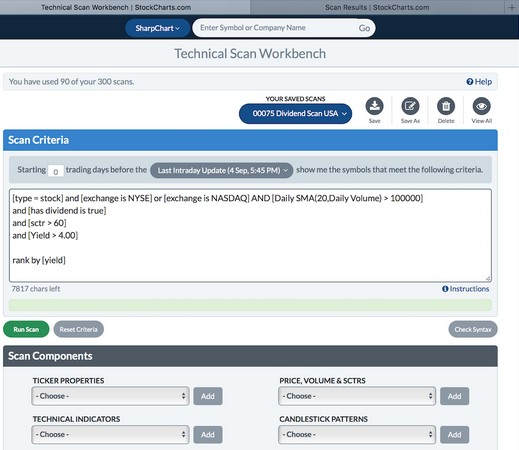The height and width of the screenshot is (450, 519).
Task: Open the SharpChart dropdown
Action: tap(157, 28)
